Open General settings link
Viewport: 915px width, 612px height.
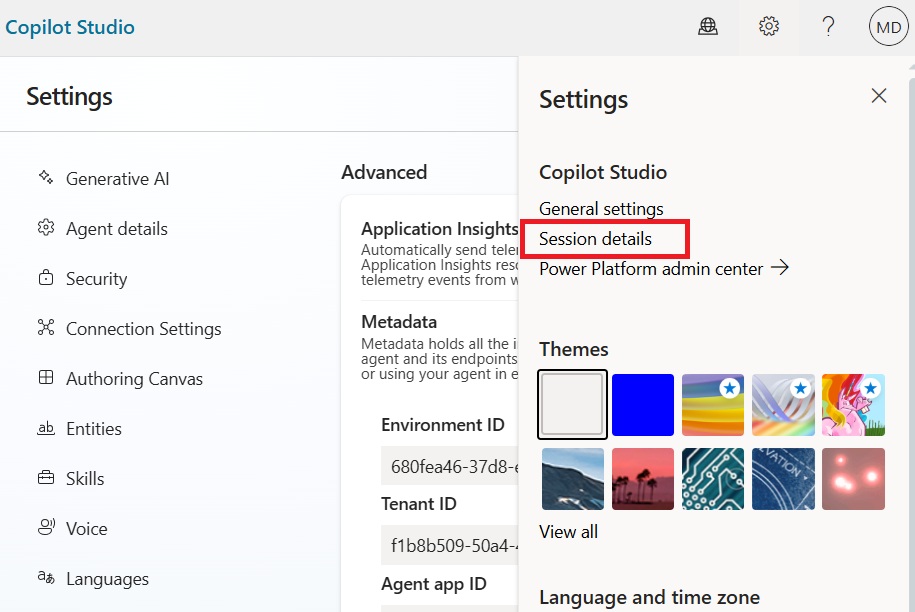click(601, 209)
